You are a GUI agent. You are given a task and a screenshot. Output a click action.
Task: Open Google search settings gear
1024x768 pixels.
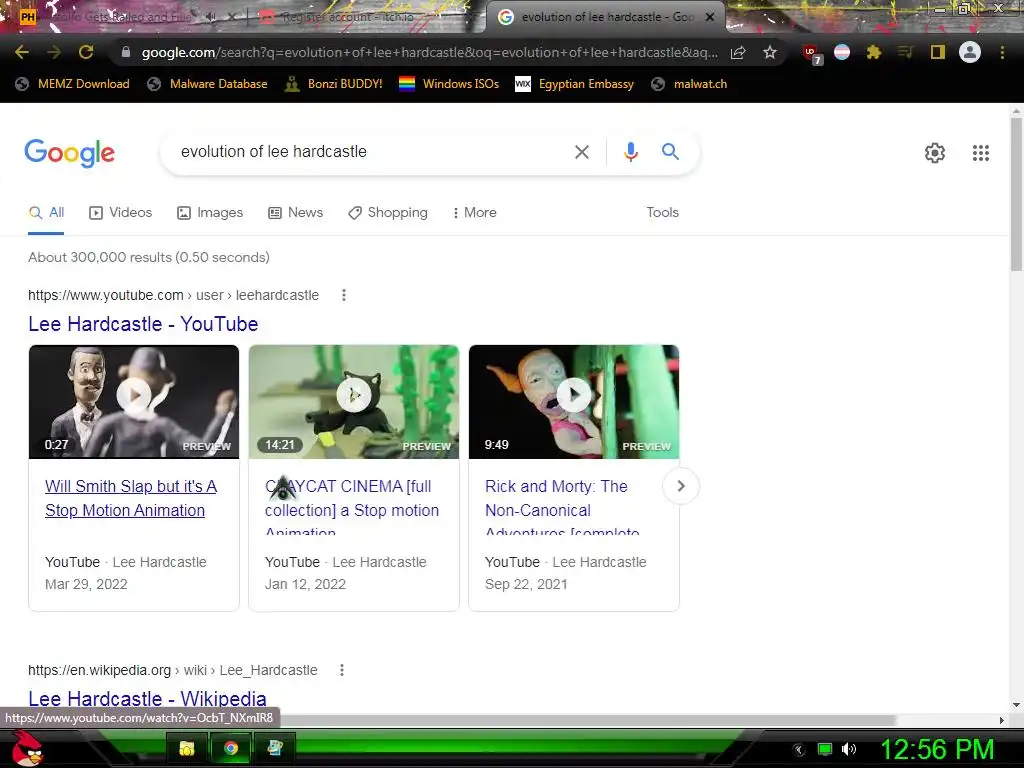(935, 153)
